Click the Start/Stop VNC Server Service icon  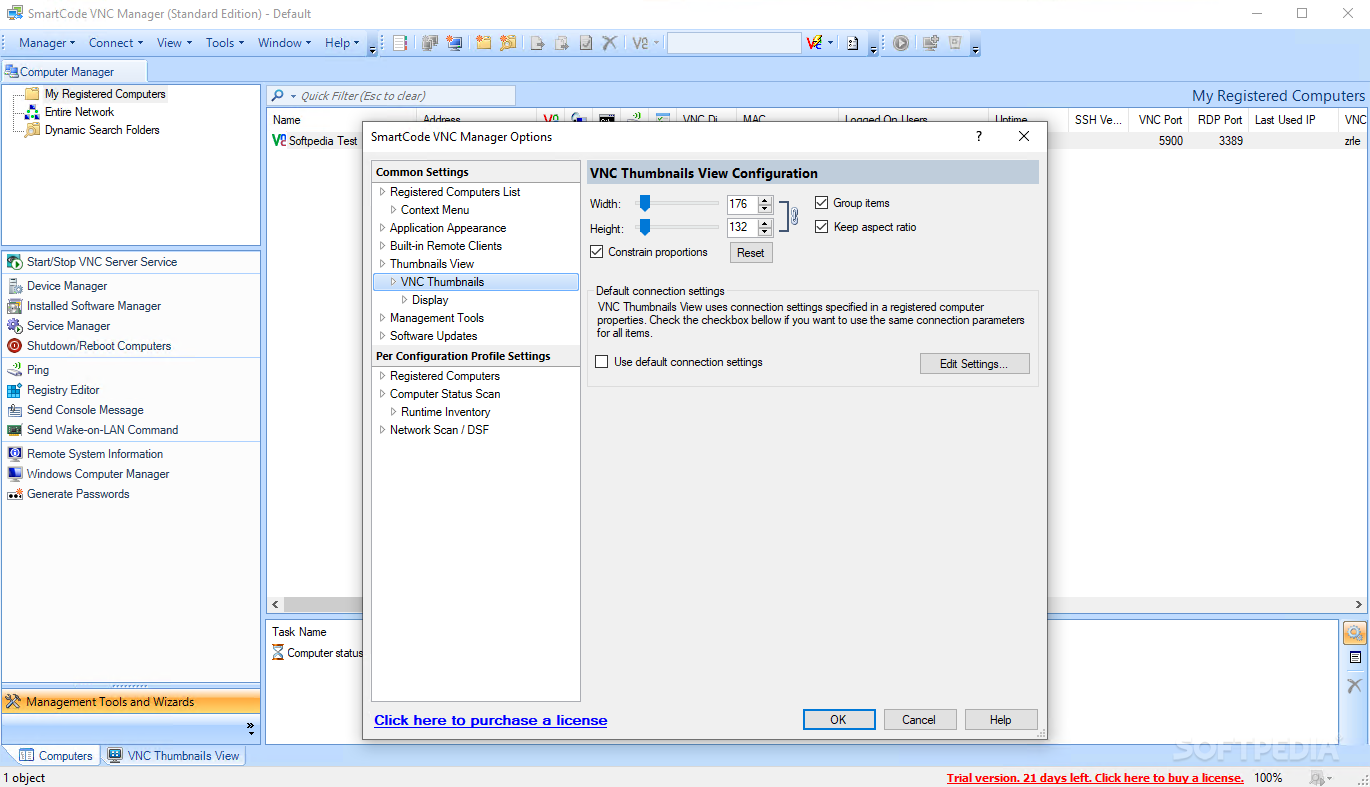(15, 262)
